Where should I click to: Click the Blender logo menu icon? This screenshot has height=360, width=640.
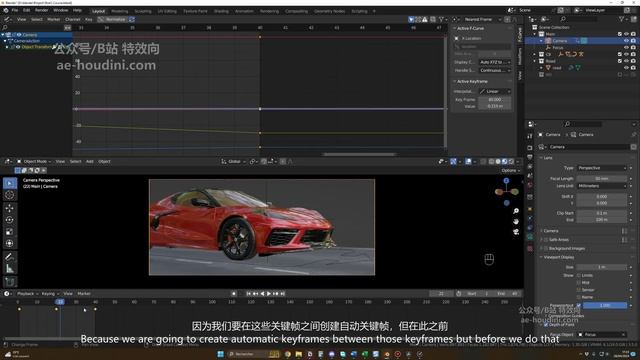click(6, 10)
